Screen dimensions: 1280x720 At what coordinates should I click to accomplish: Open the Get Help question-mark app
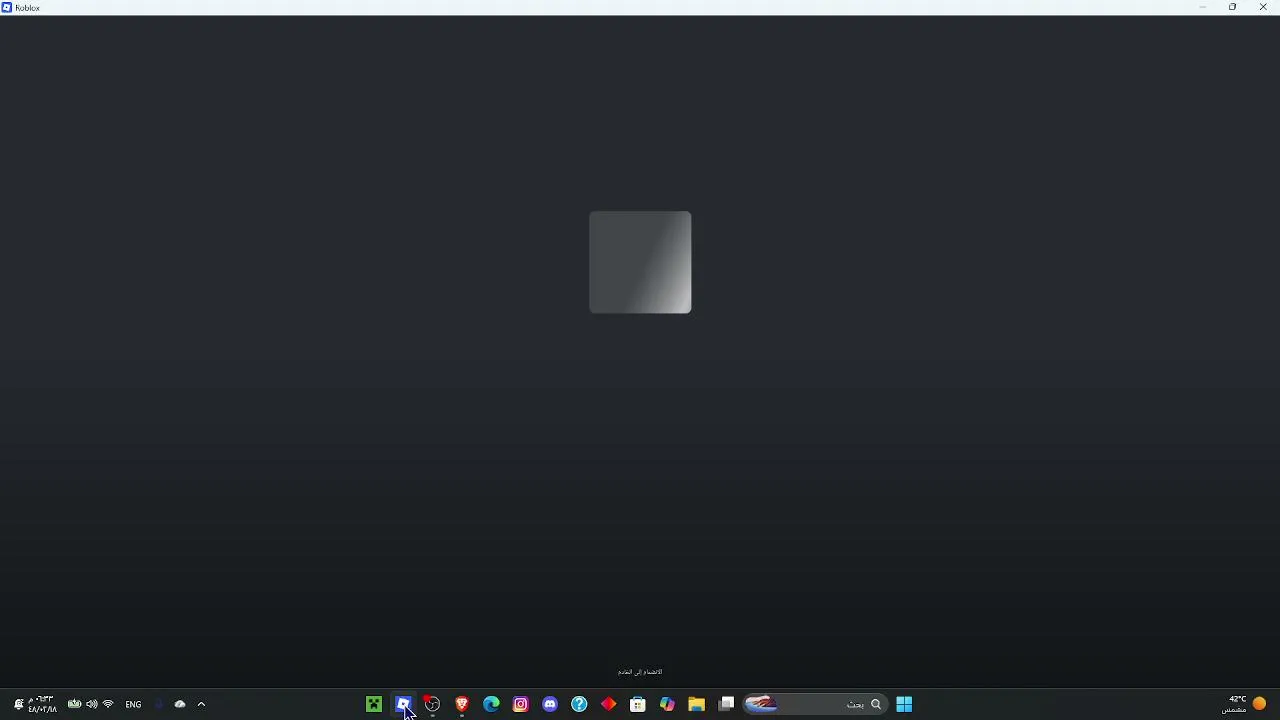[x=579, y=704]
